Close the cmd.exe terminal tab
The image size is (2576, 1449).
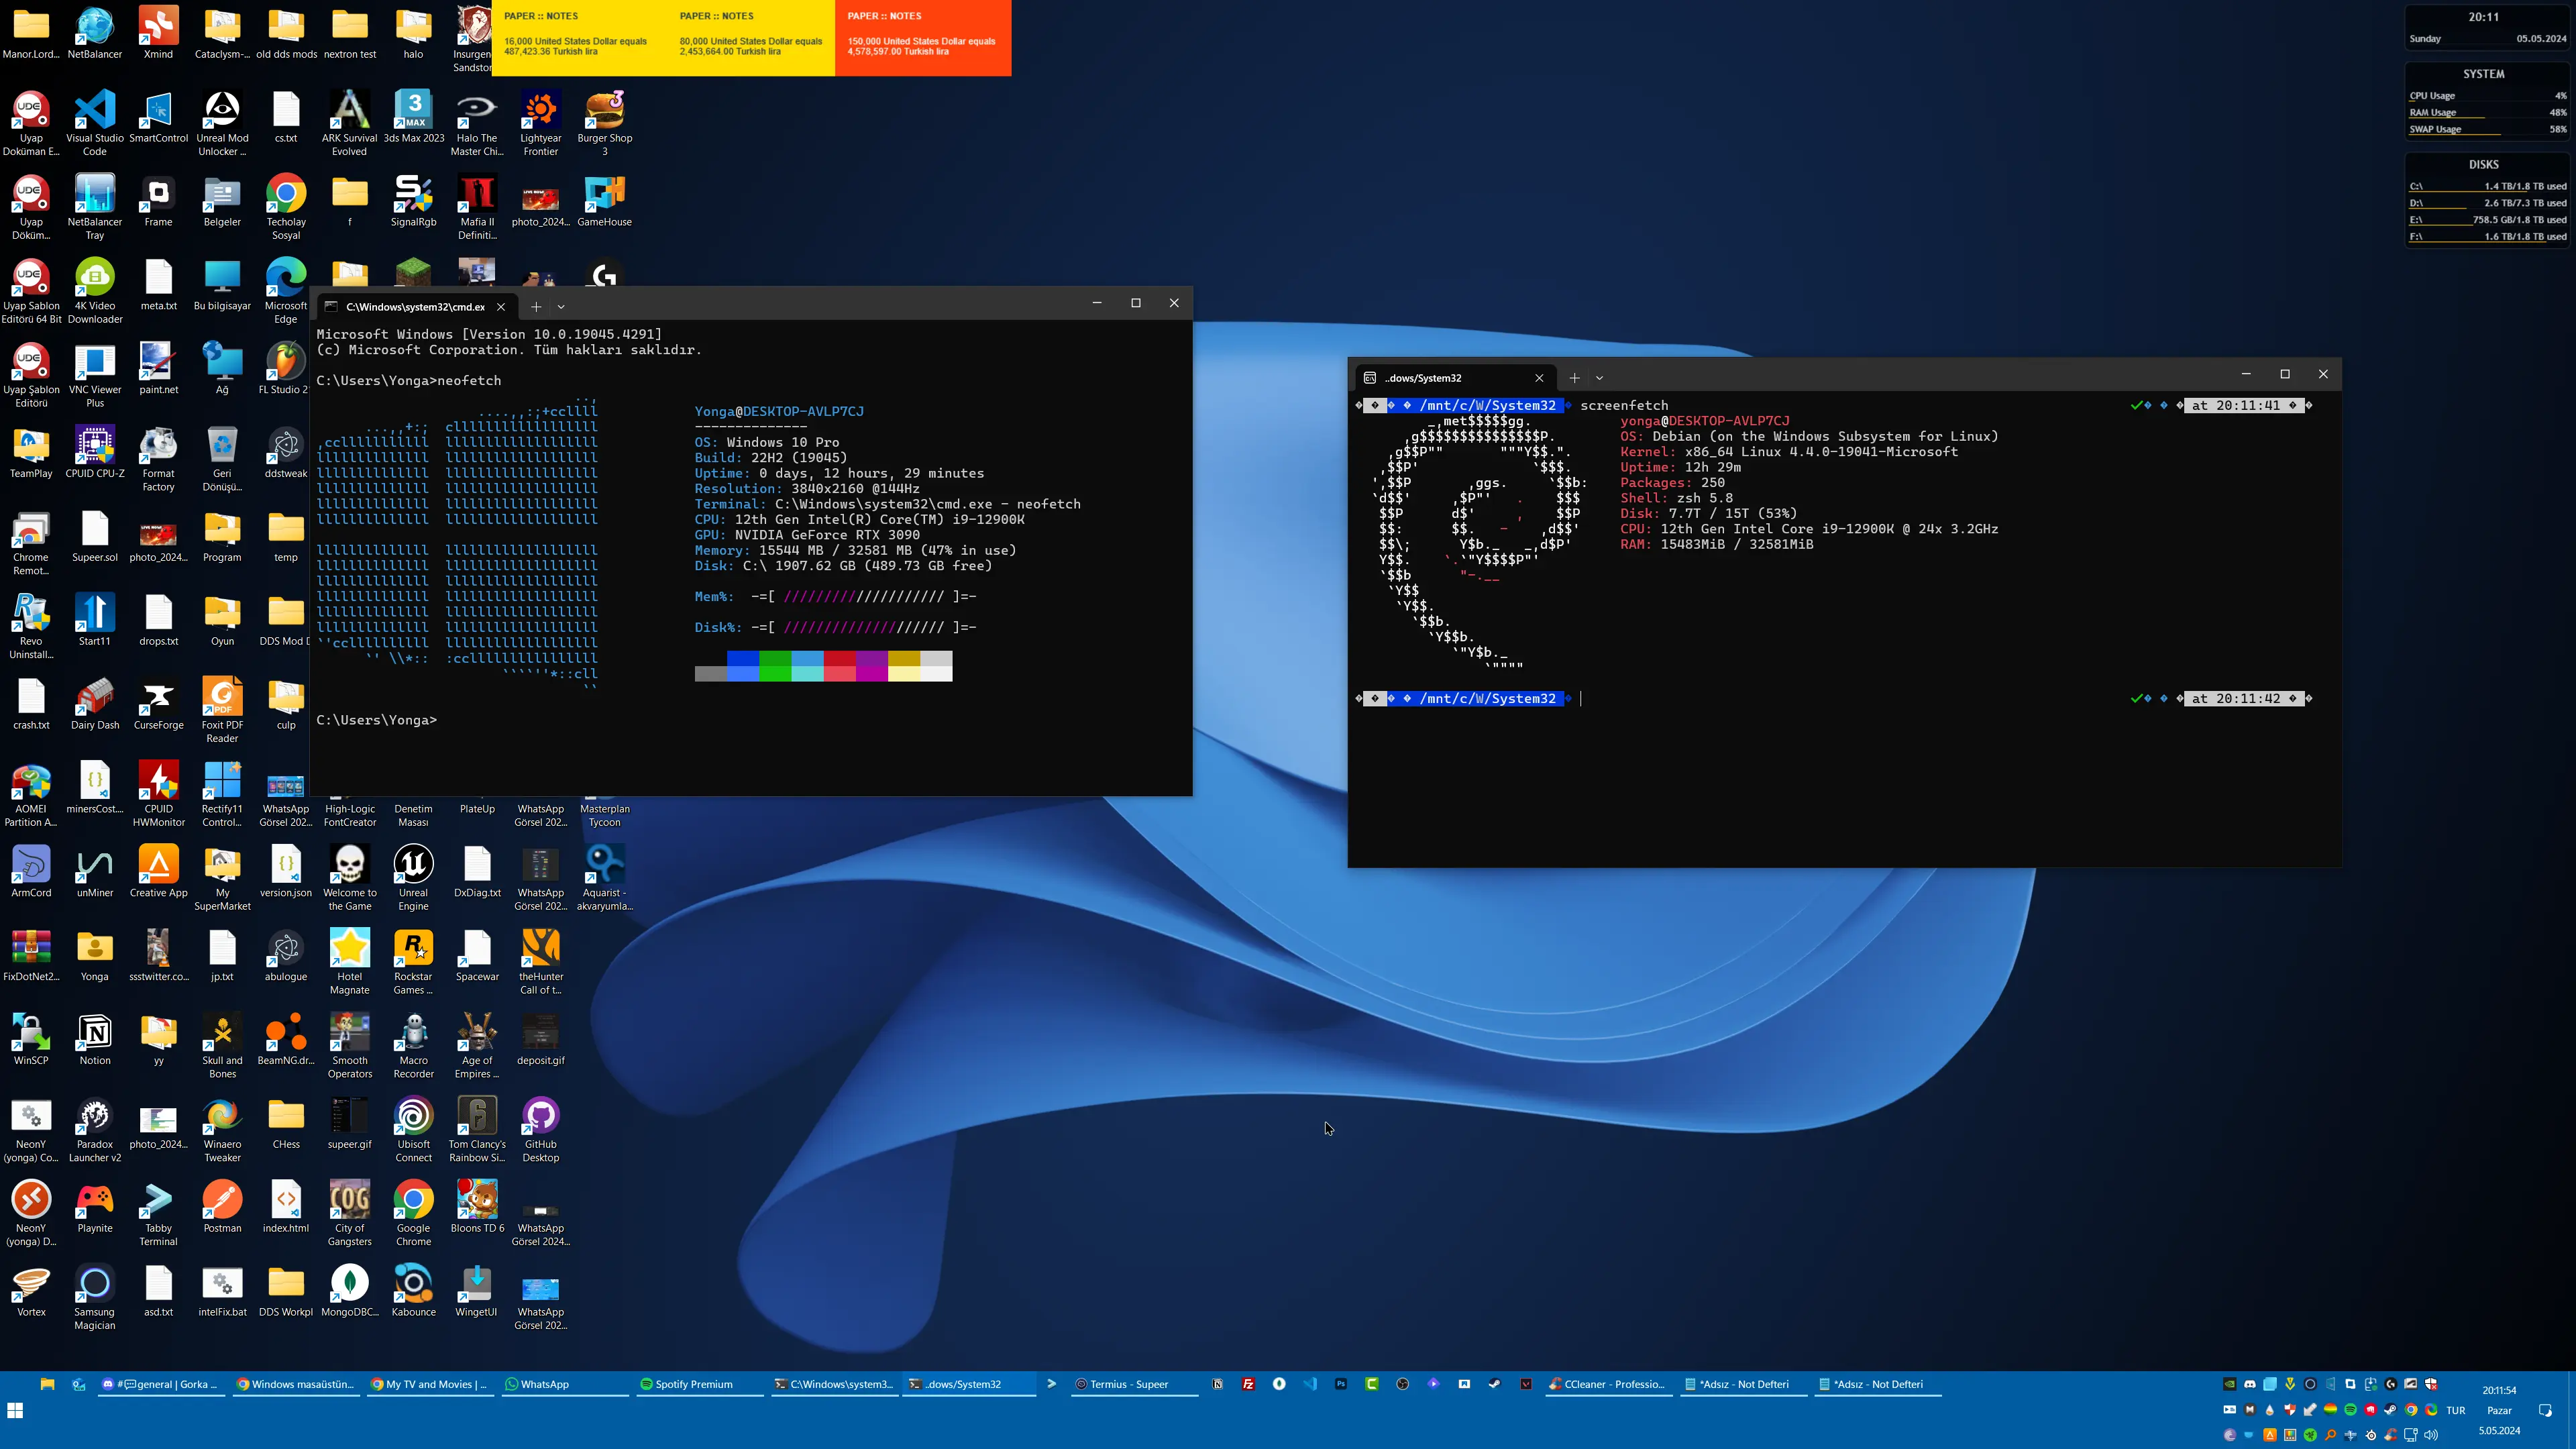pyautogui.click(x=501, y=307)
